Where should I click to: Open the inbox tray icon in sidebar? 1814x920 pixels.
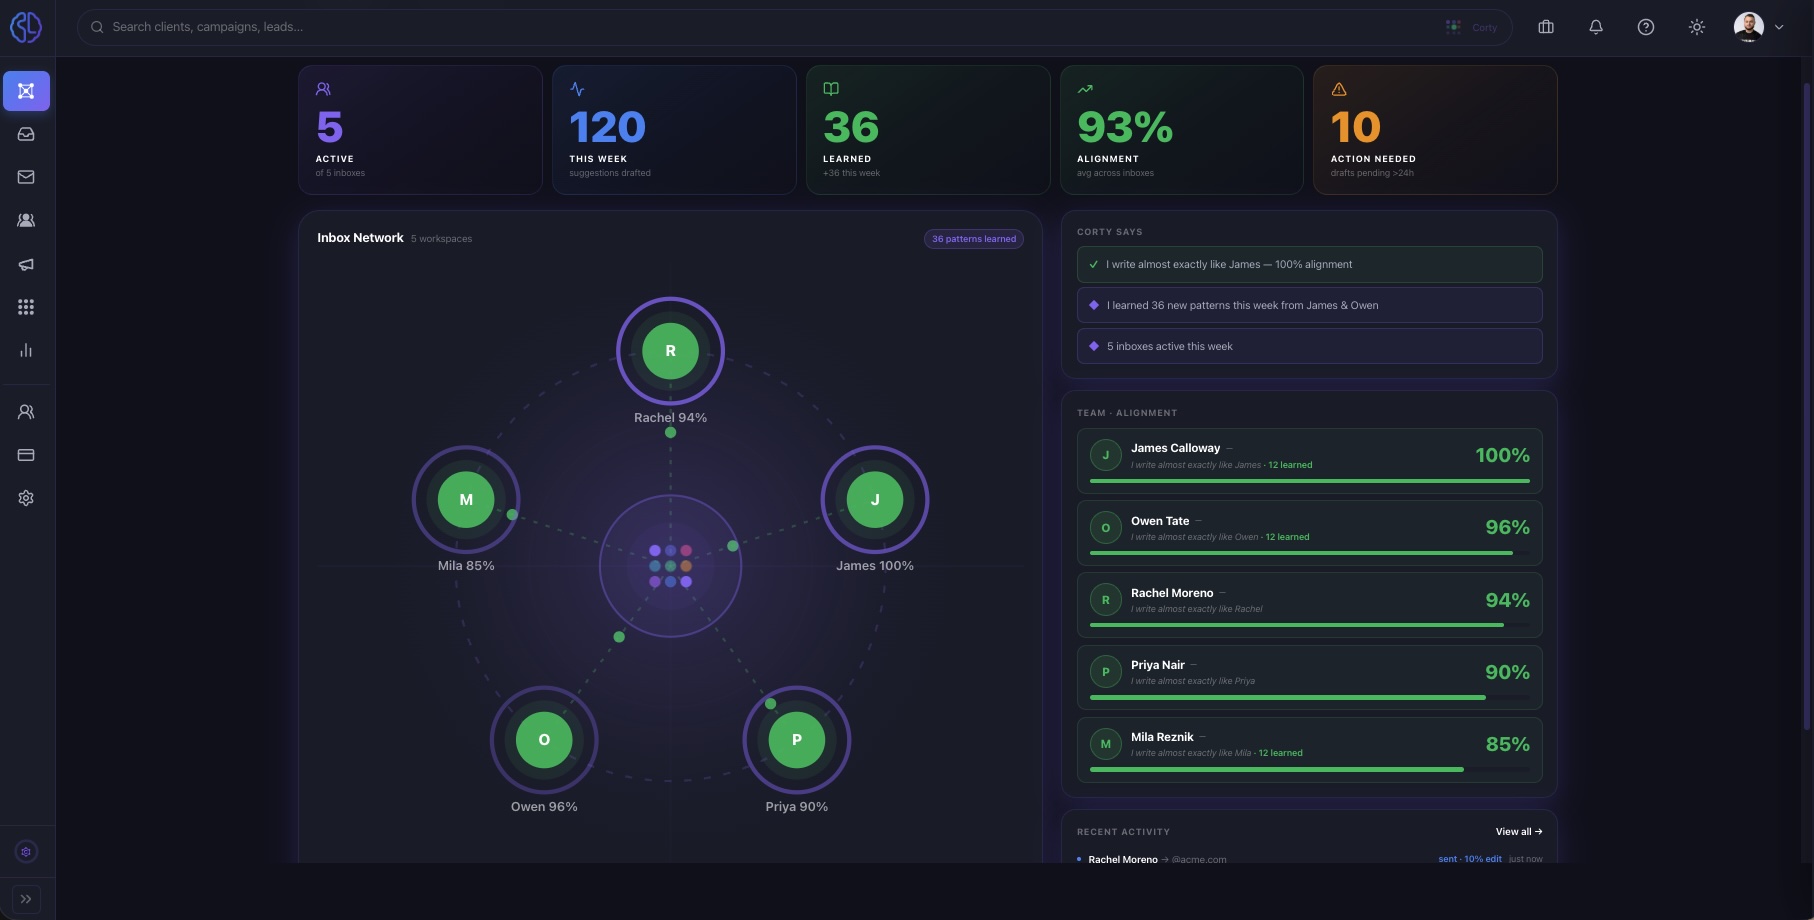click(26, 134)
